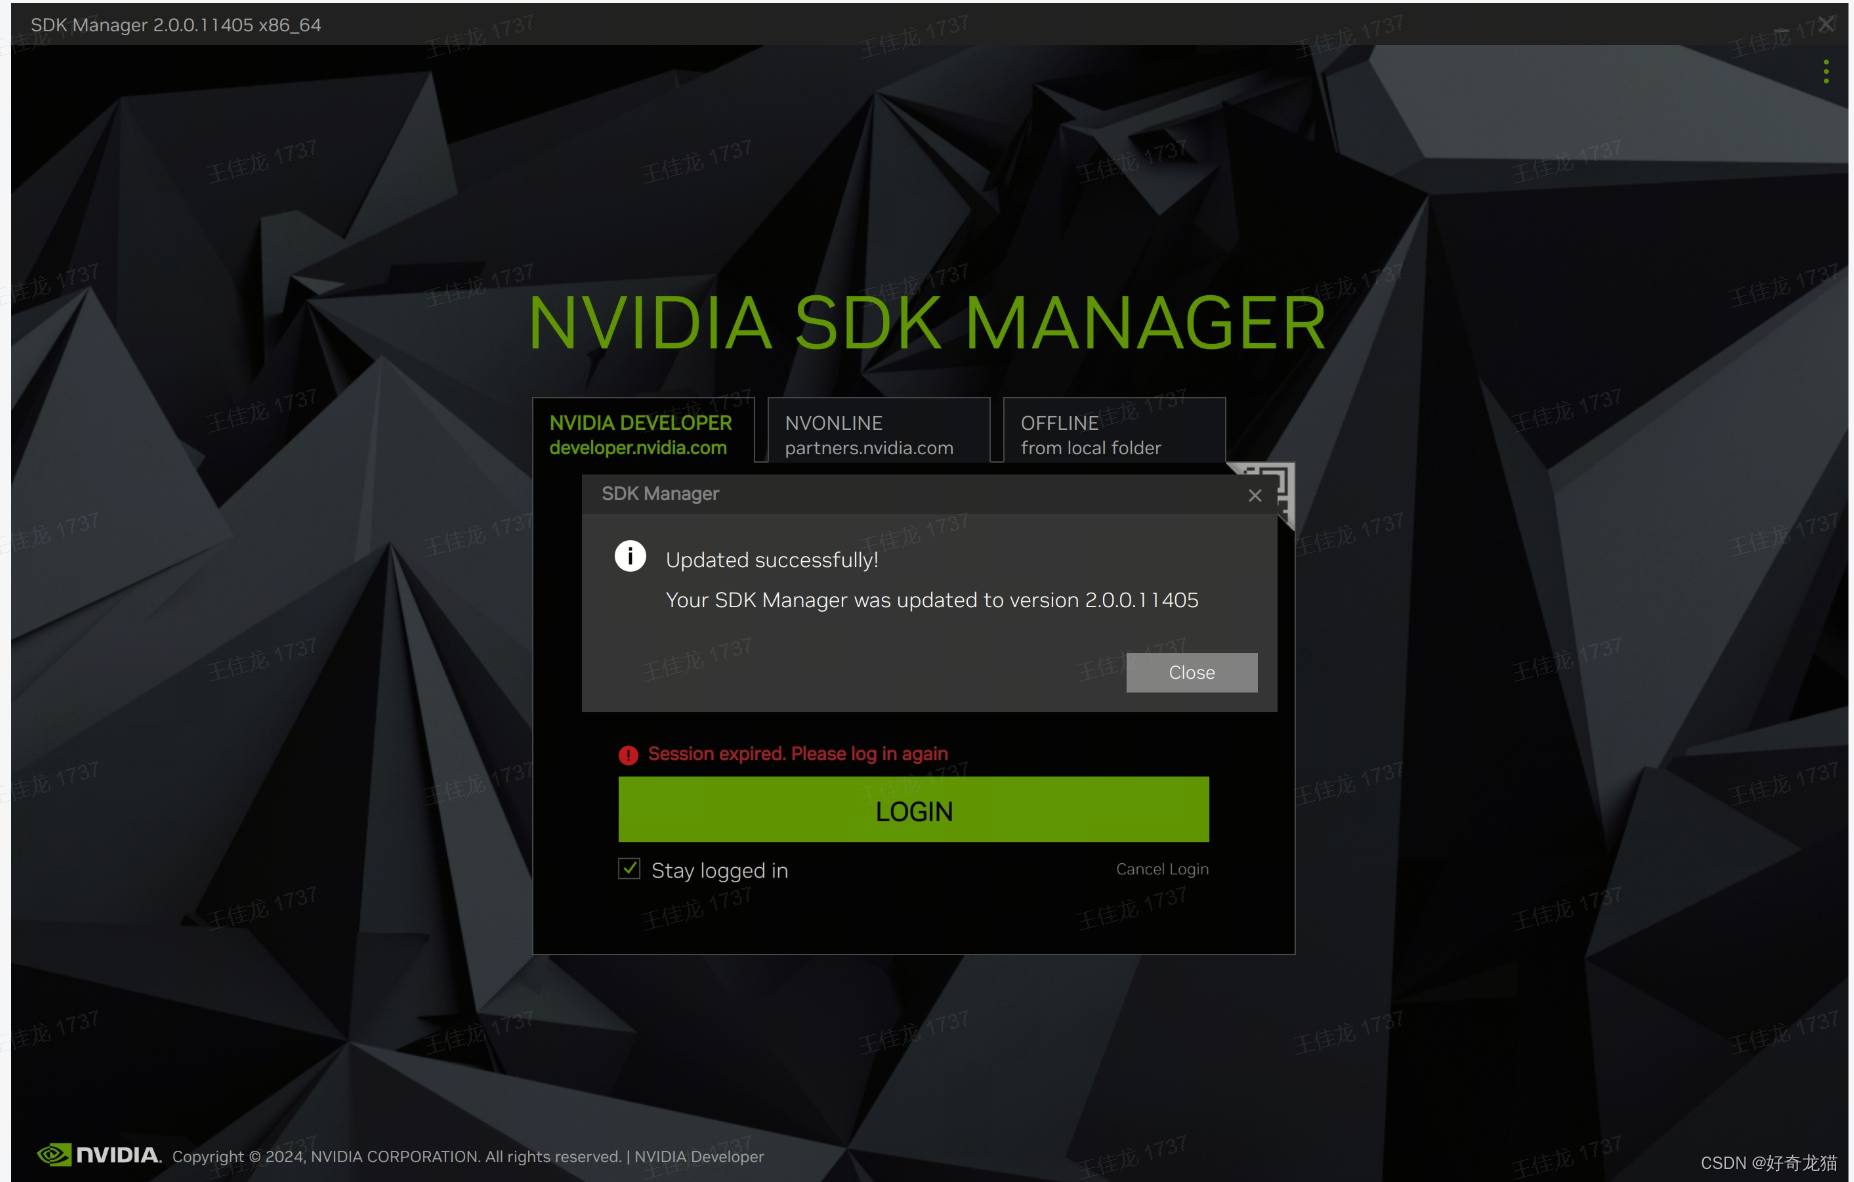Click the Close button in update dialog
The width and height of the screenshot is (1854, 1182).
1192,673
